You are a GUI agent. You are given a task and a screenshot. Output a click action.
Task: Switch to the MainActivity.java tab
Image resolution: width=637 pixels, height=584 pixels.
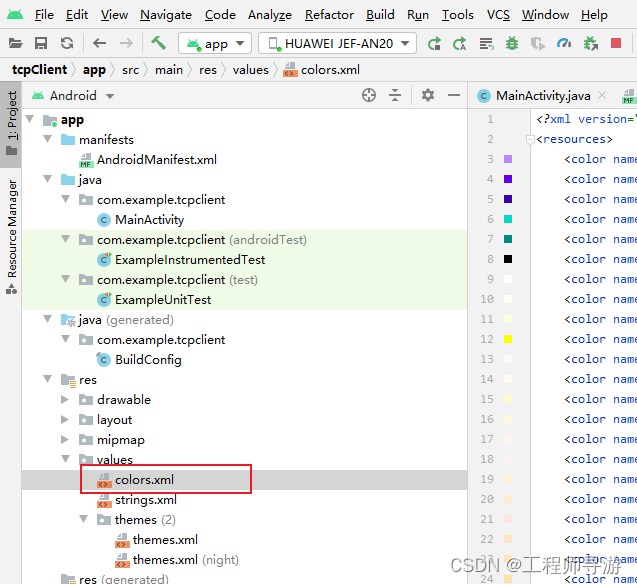[542, 96]
